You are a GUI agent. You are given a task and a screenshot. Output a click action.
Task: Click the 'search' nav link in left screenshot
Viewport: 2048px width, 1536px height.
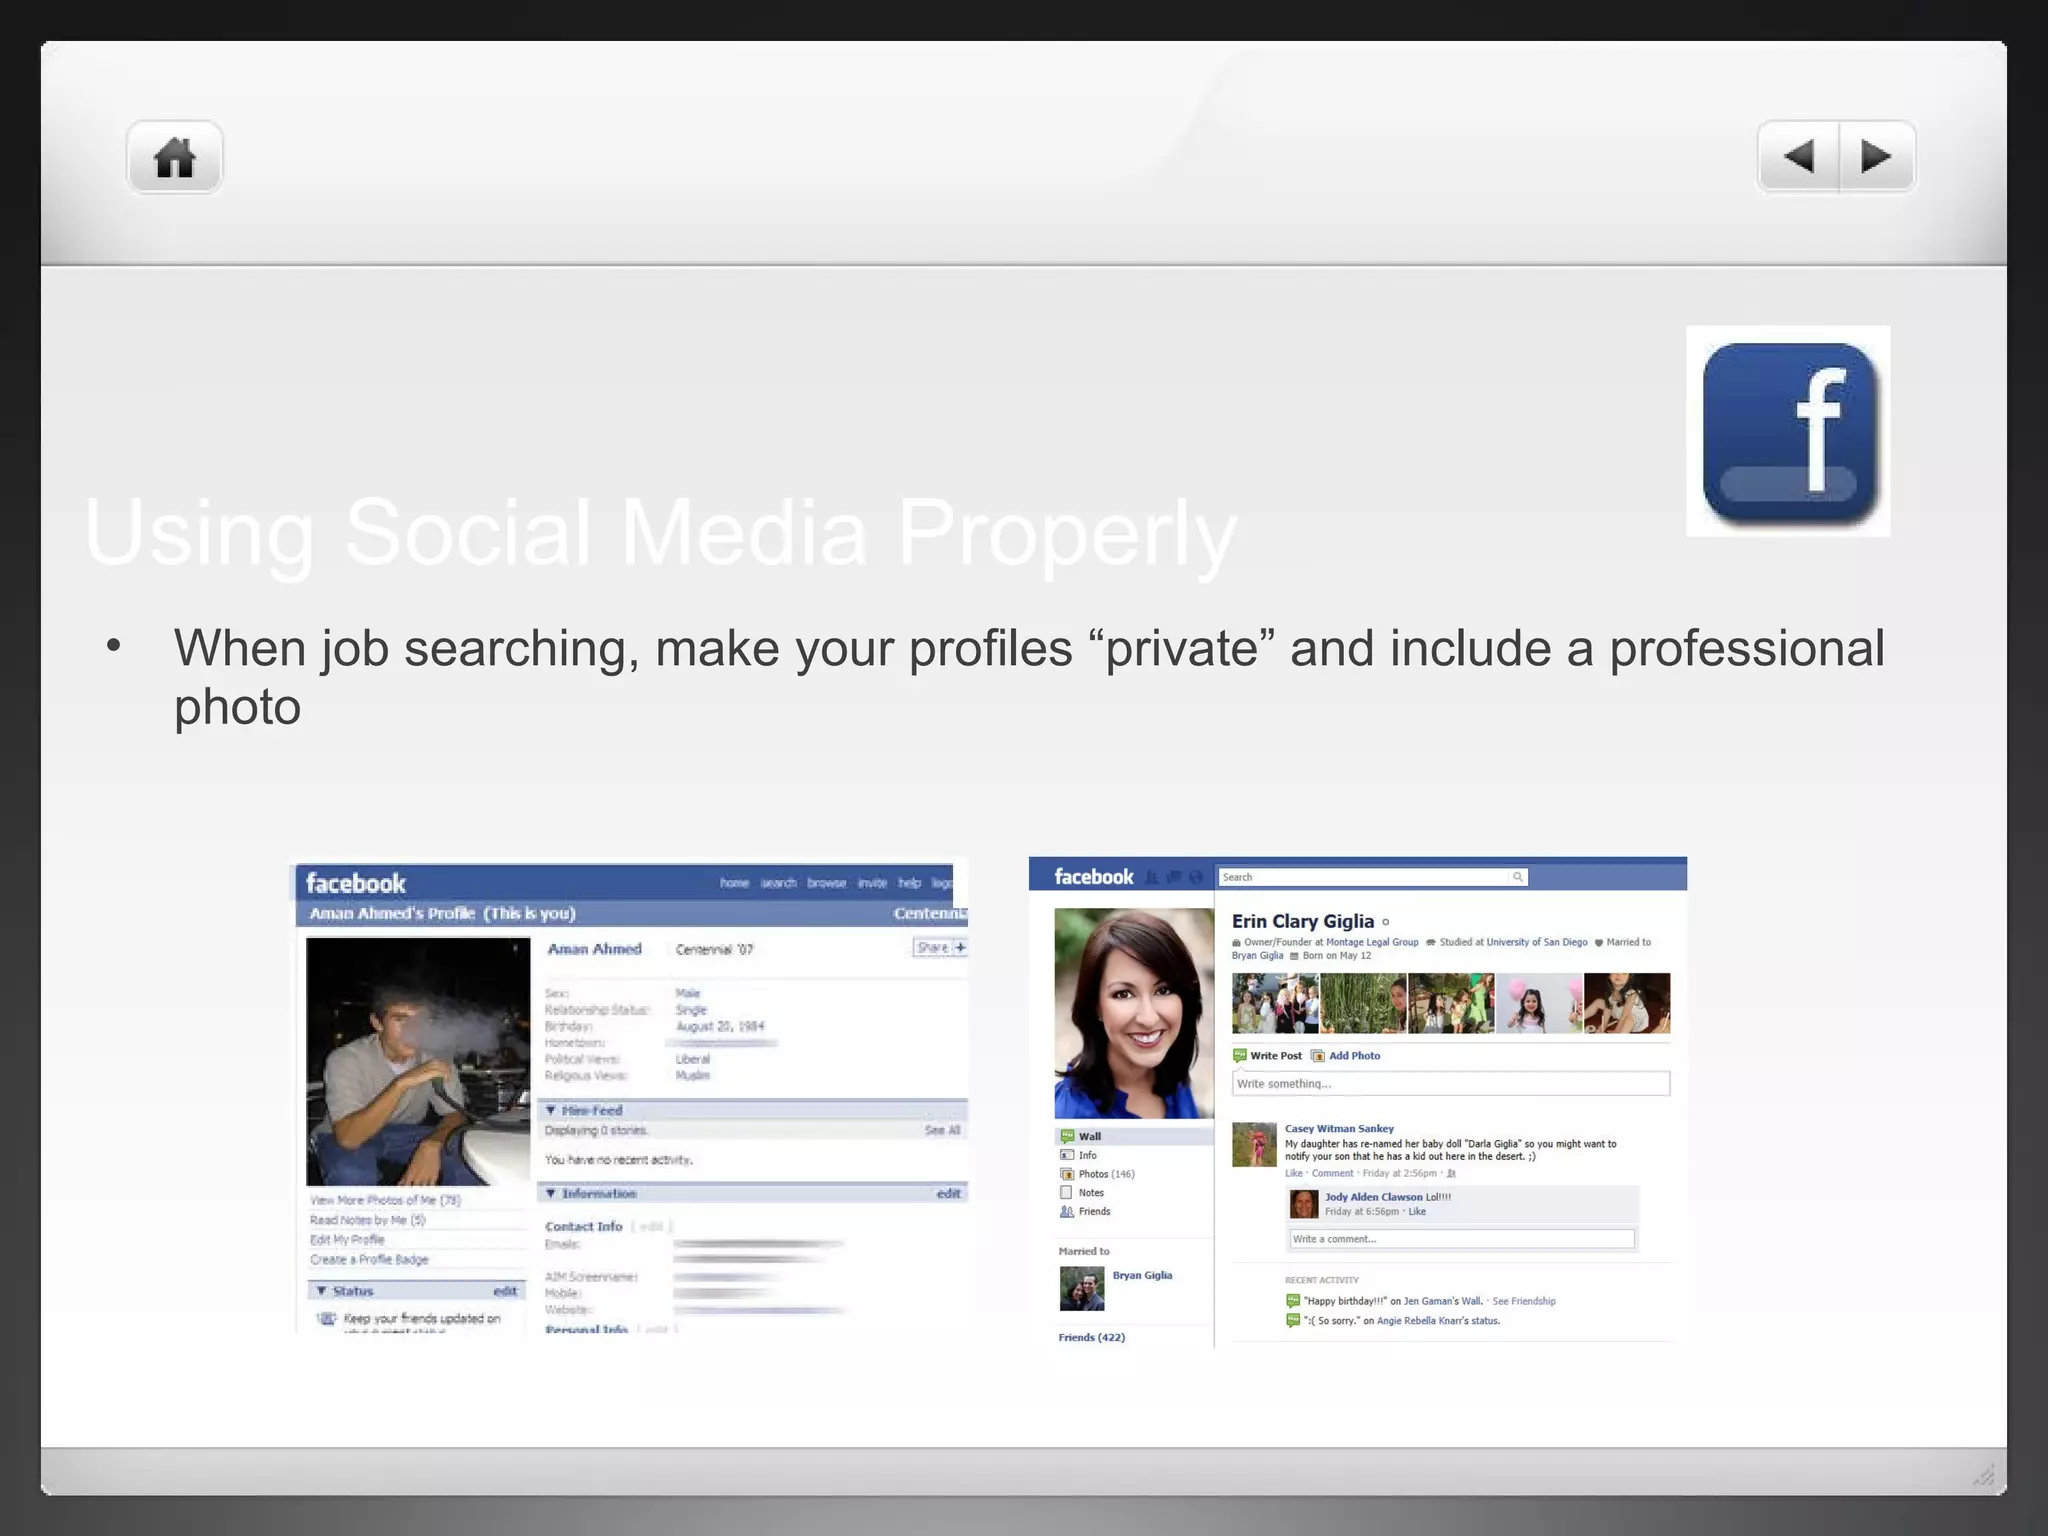(779, 883)
